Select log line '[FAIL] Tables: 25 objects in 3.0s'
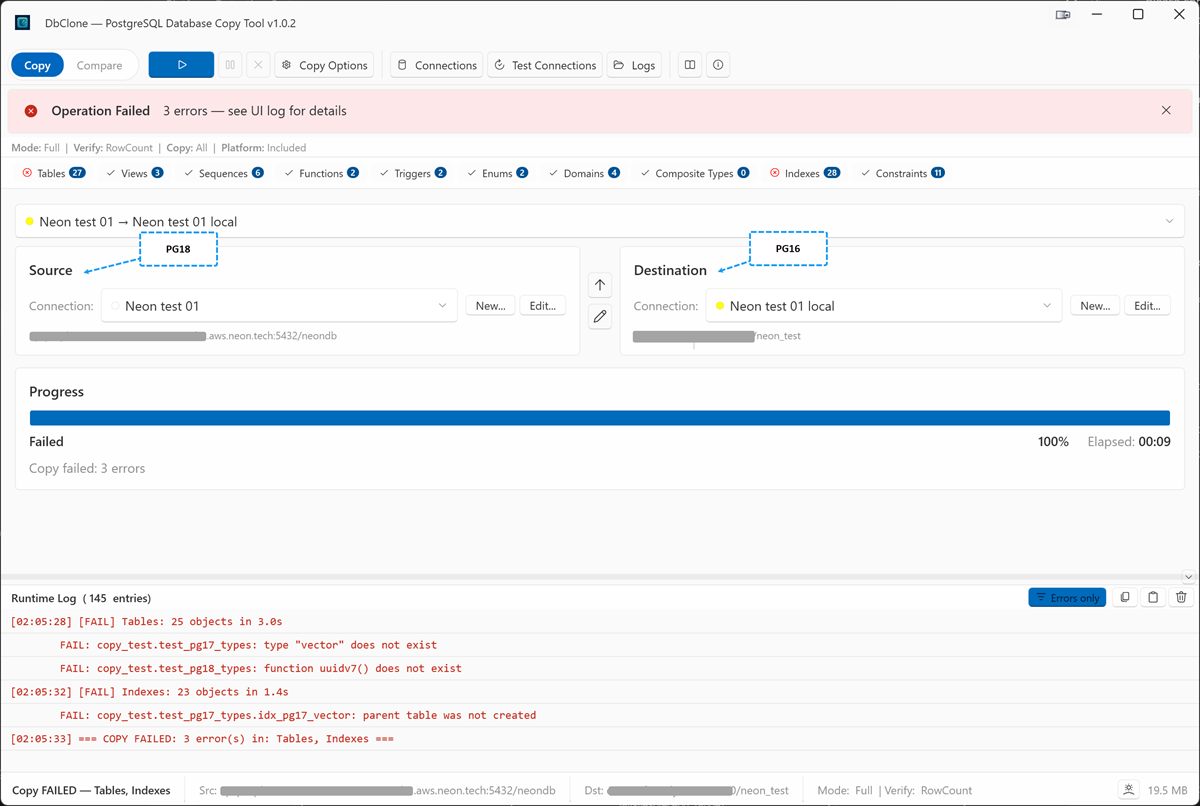Screen dimensions: 1200x806 [x=600, y=621]
